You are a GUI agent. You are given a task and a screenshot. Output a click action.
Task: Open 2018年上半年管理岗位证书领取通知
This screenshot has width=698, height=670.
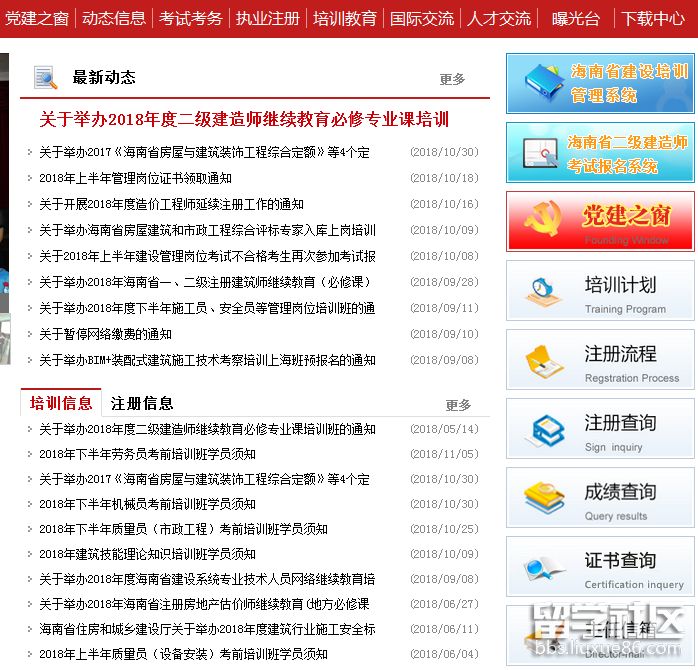coord(135,179)
